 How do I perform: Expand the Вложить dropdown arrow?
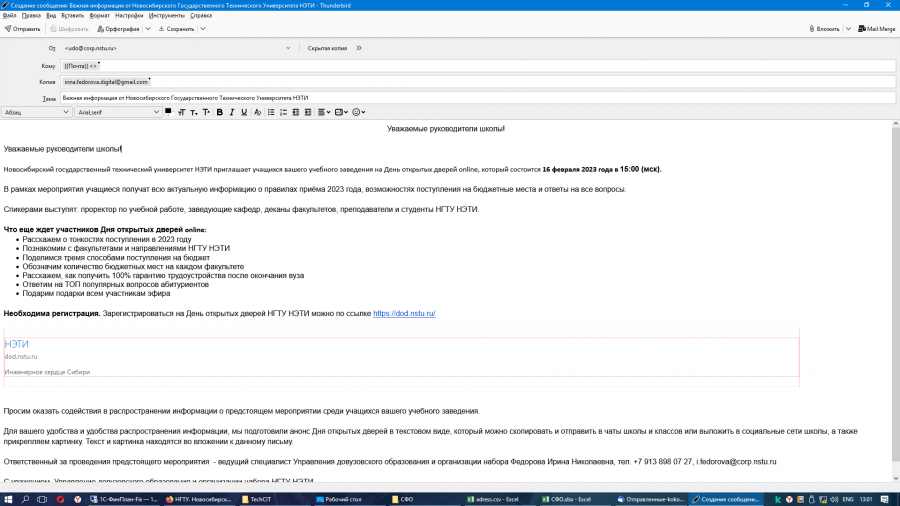pyautogui.click(x=848, y=29)
